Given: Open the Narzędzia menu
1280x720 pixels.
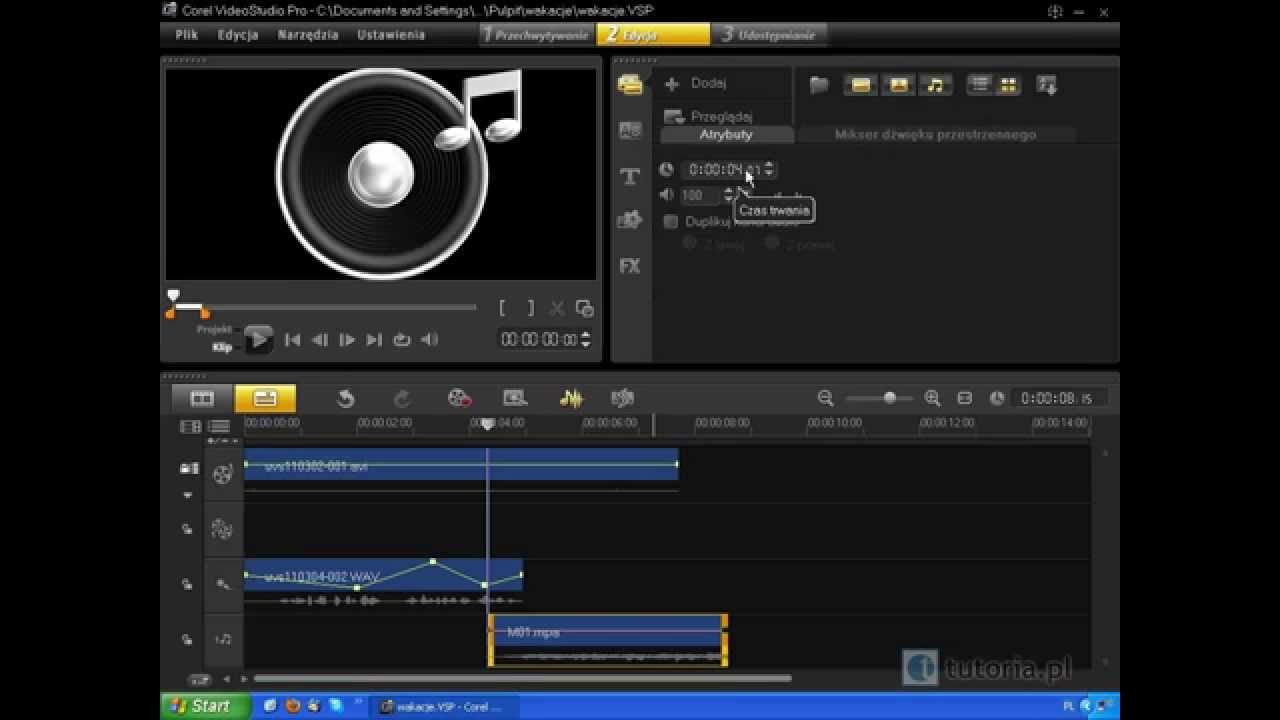Looking at the screenshot, I should coord(308,34).
